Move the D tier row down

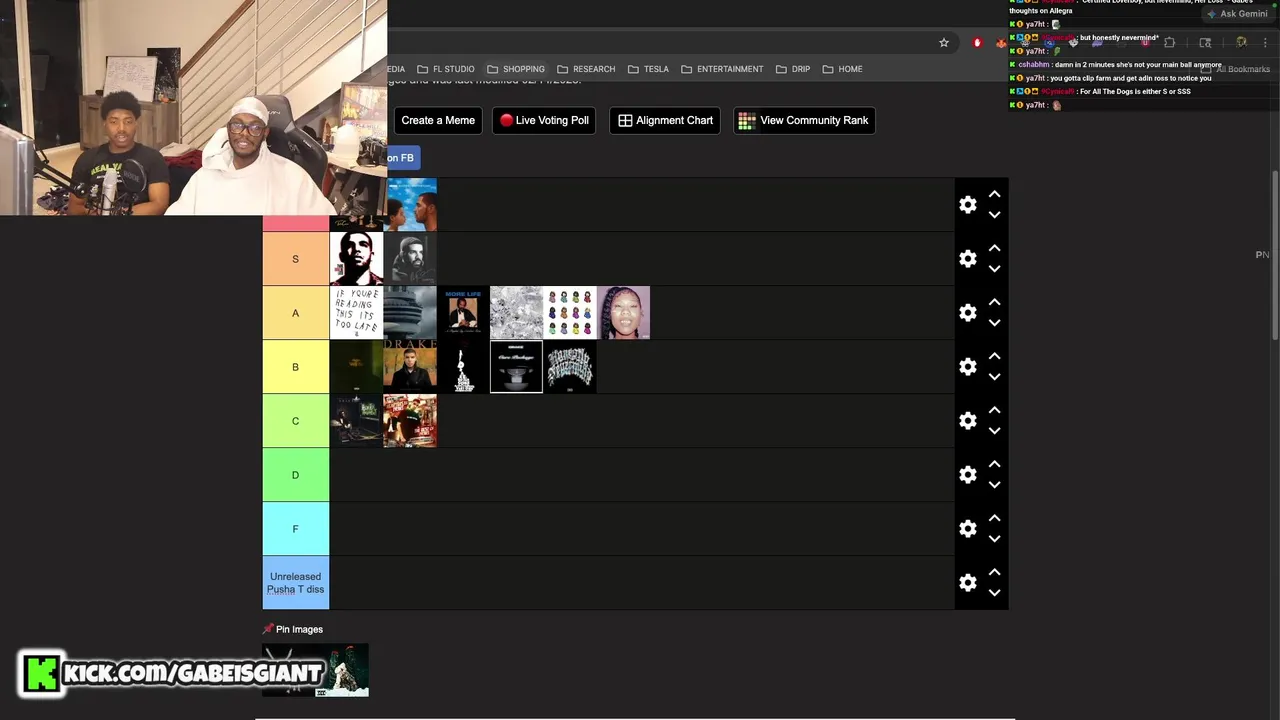(x=995, y=485)
